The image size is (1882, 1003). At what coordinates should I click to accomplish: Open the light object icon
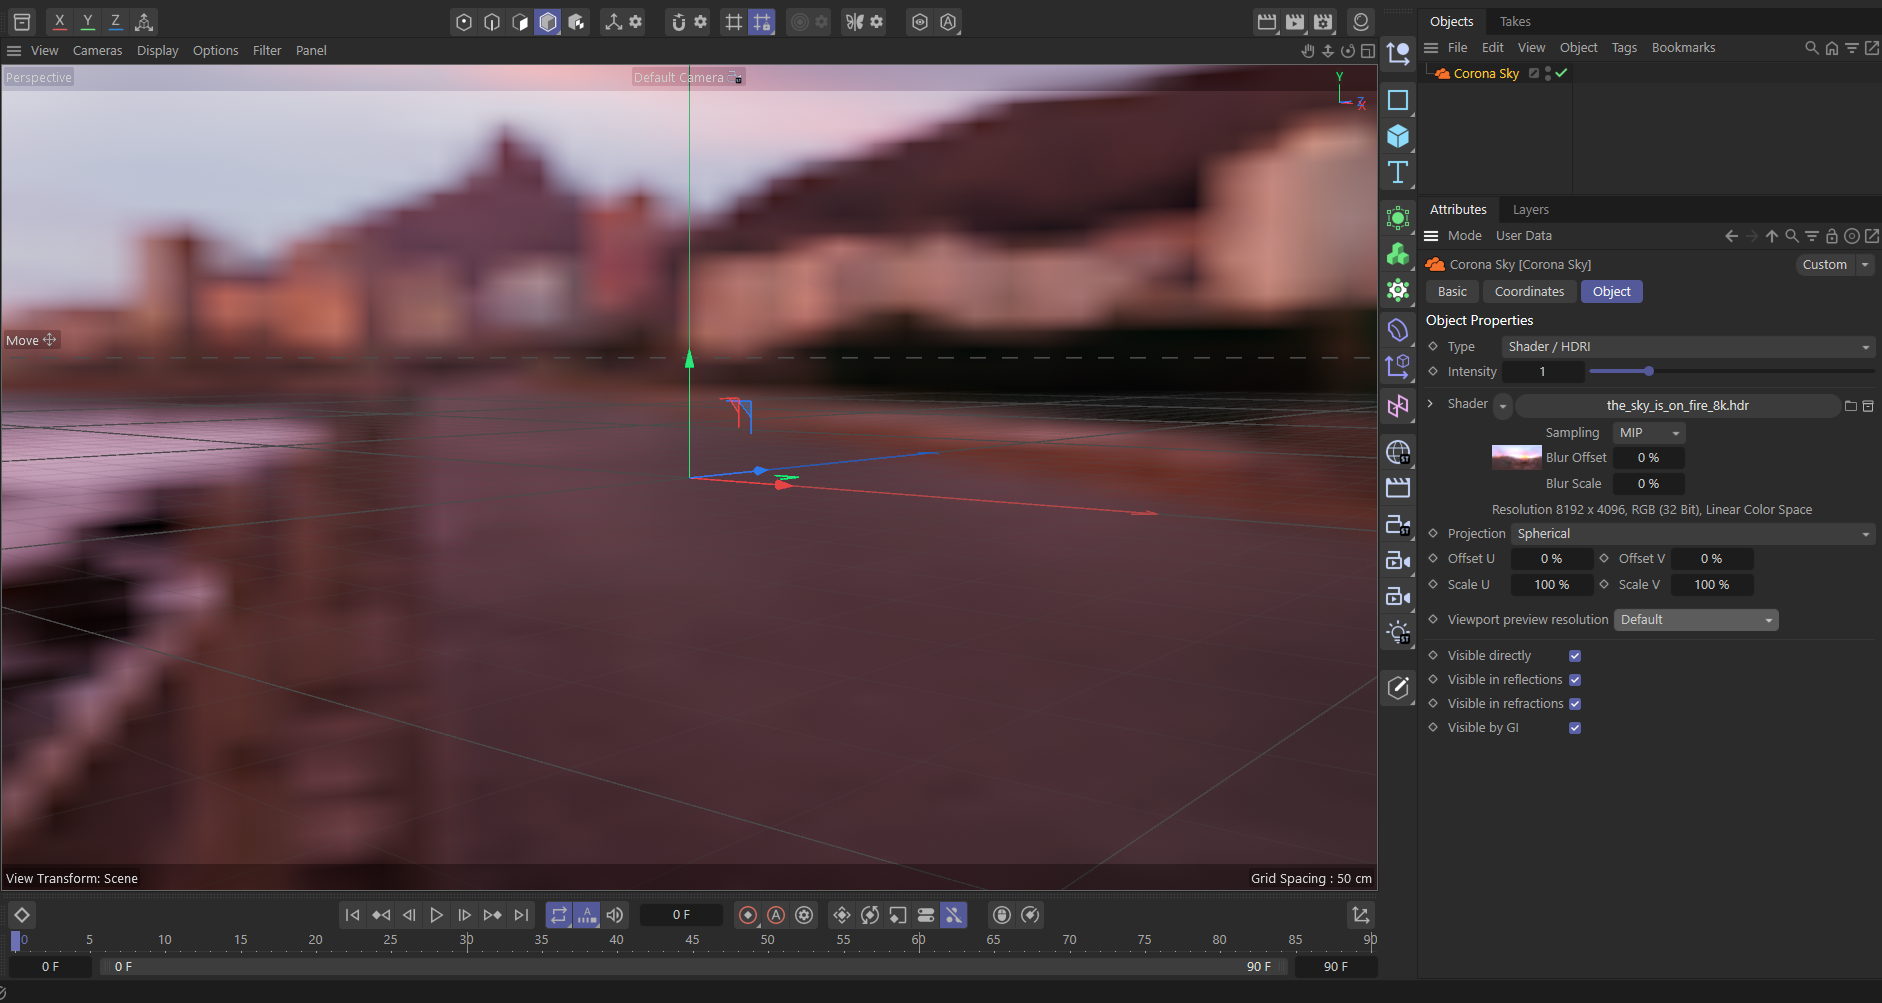coord(1398,632)
